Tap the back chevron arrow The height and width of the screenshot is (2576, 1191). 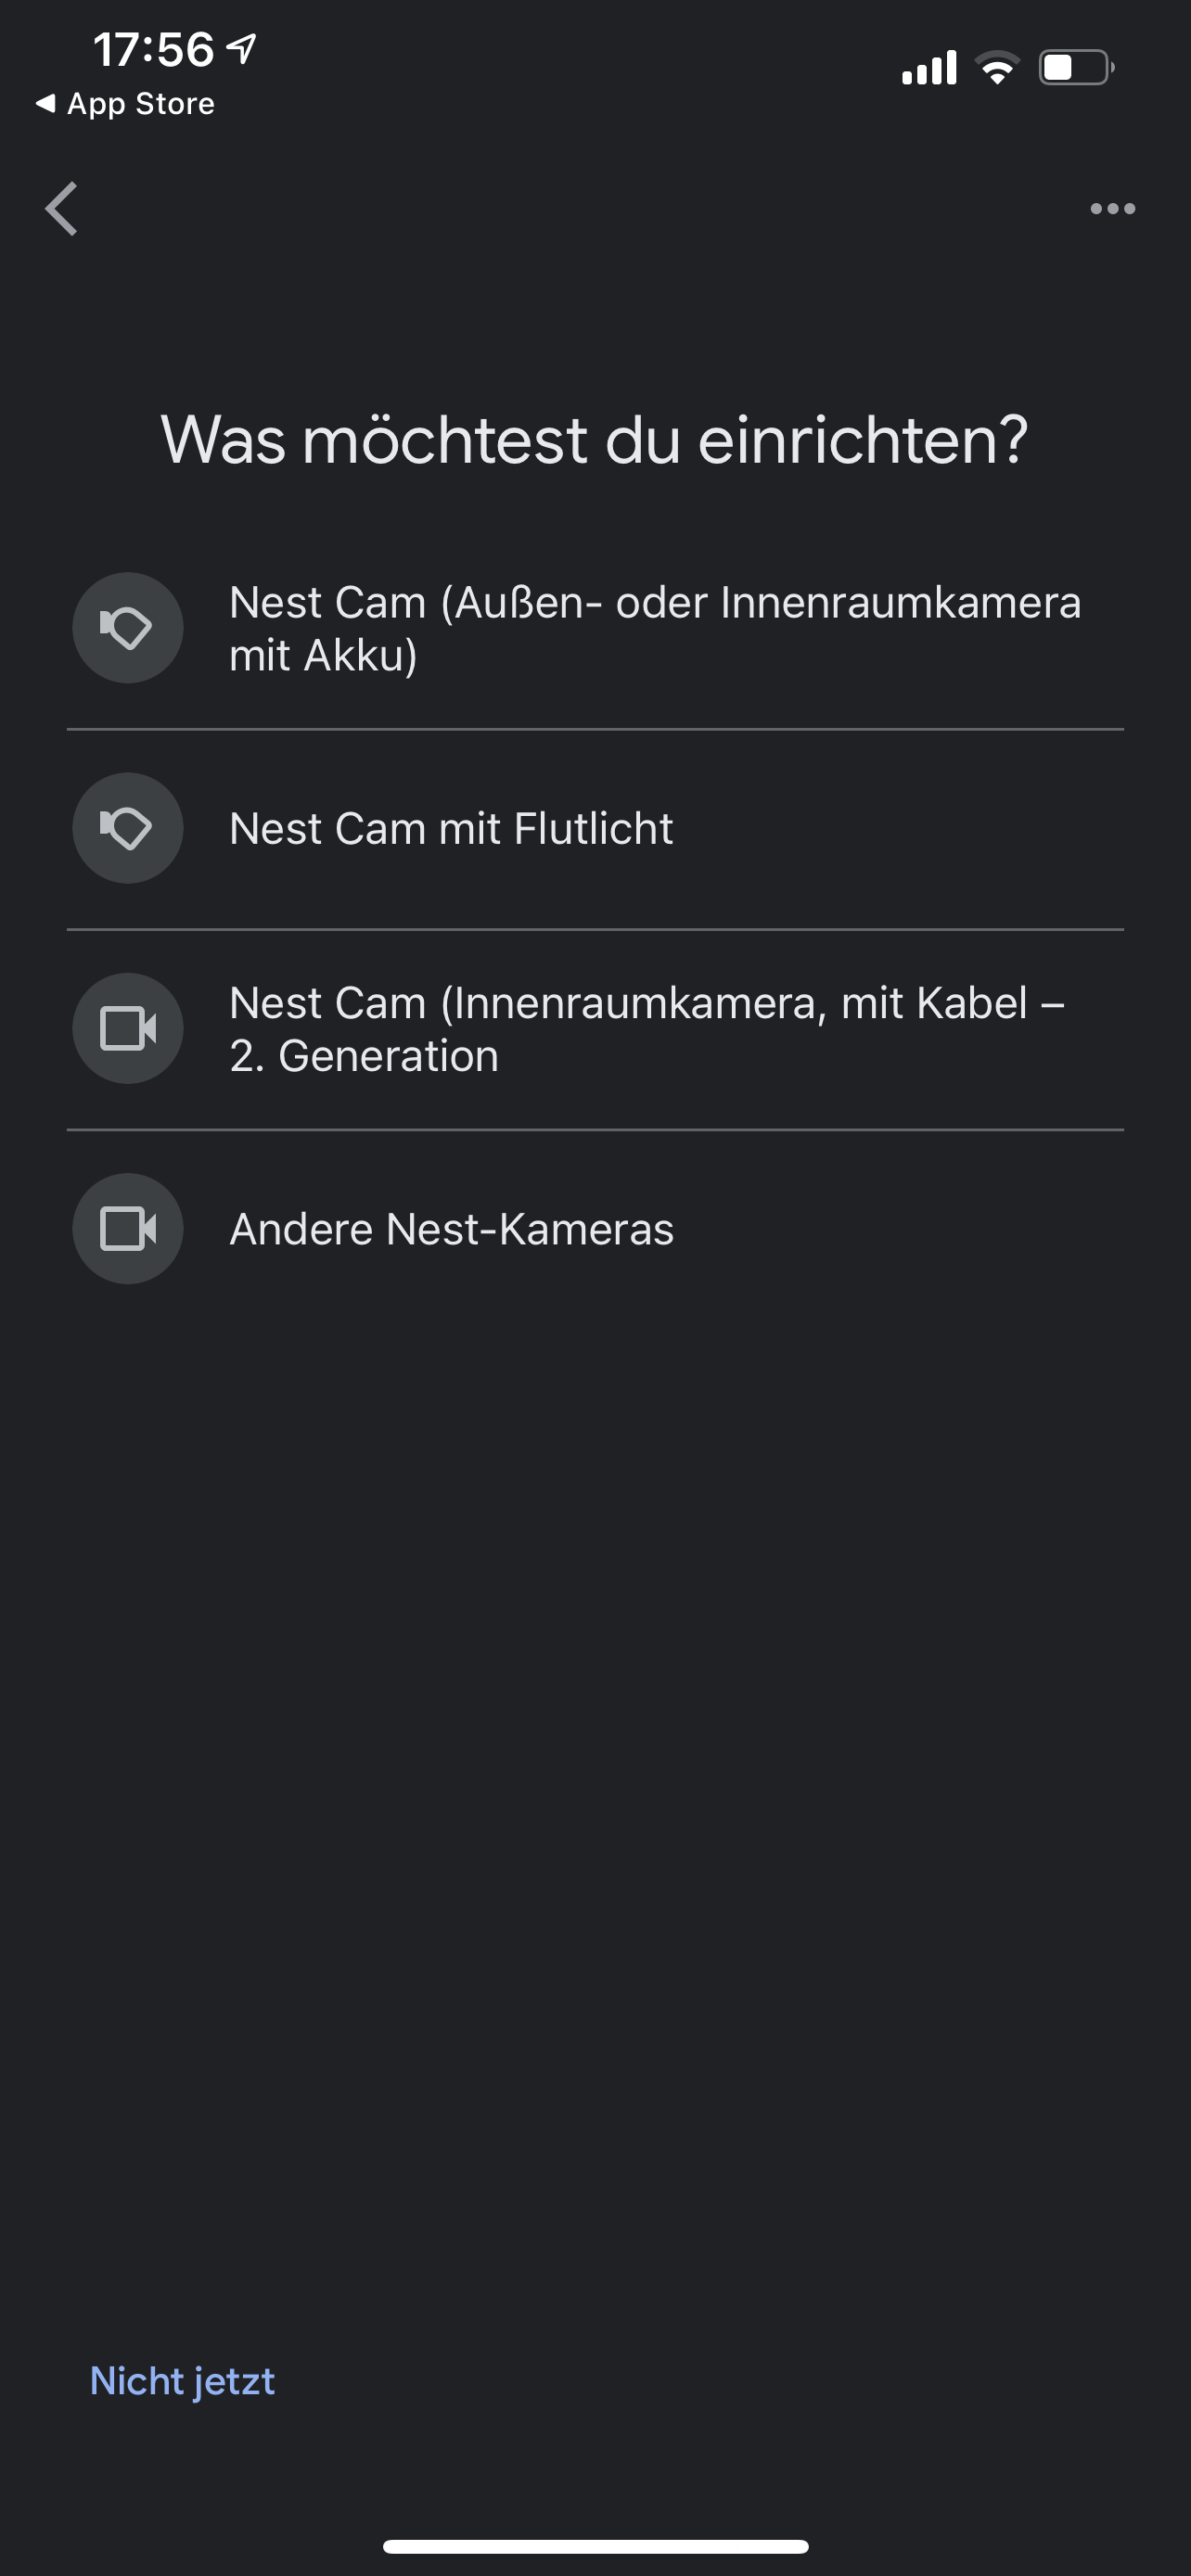(62, 209)
